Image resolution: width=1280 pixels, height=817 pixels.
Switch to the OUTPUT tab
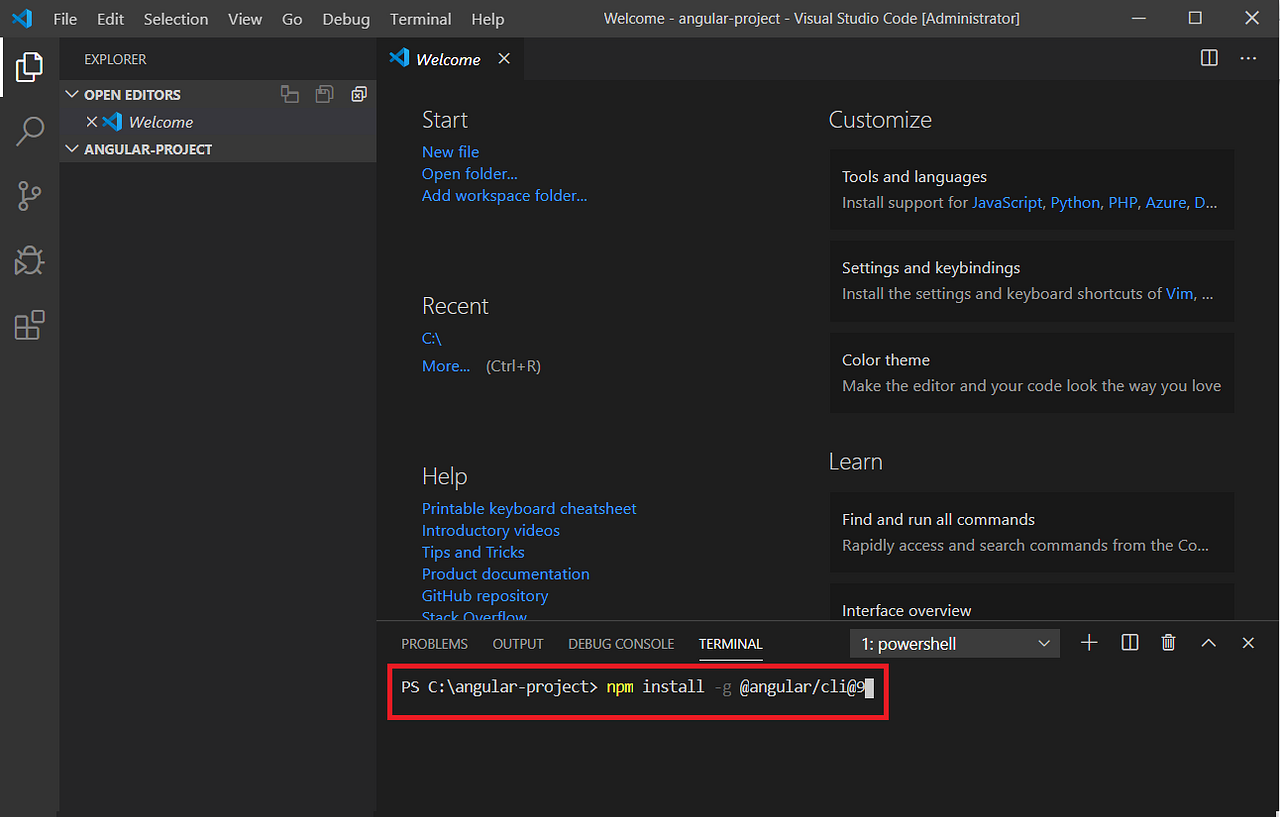(x=517, y=644)
